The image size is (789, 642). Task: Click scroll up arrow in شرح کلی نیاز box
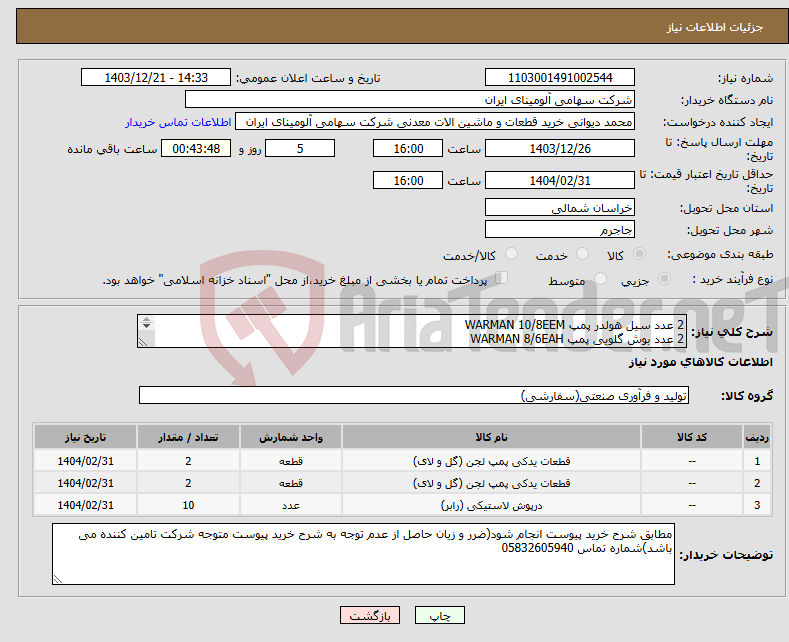point(146,319)
